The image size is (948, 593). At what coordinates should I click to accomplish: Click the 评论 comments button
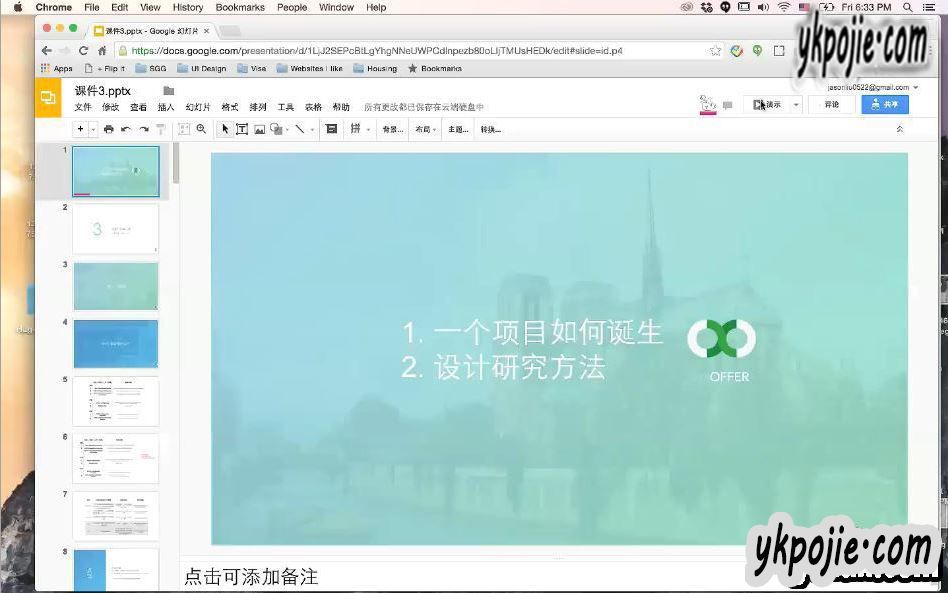tap(832, 104)
